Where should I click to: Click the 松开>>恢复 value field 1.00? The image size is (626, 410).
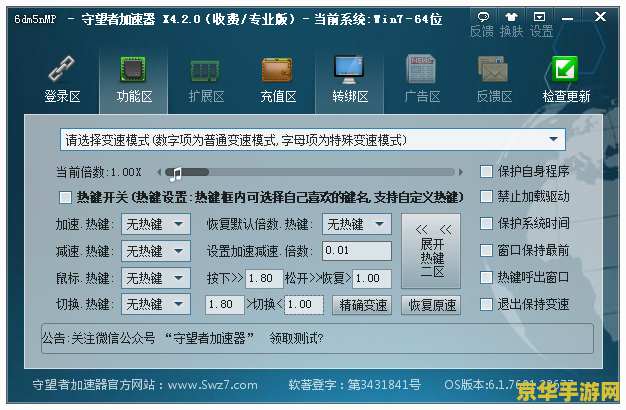pos(372,278)
